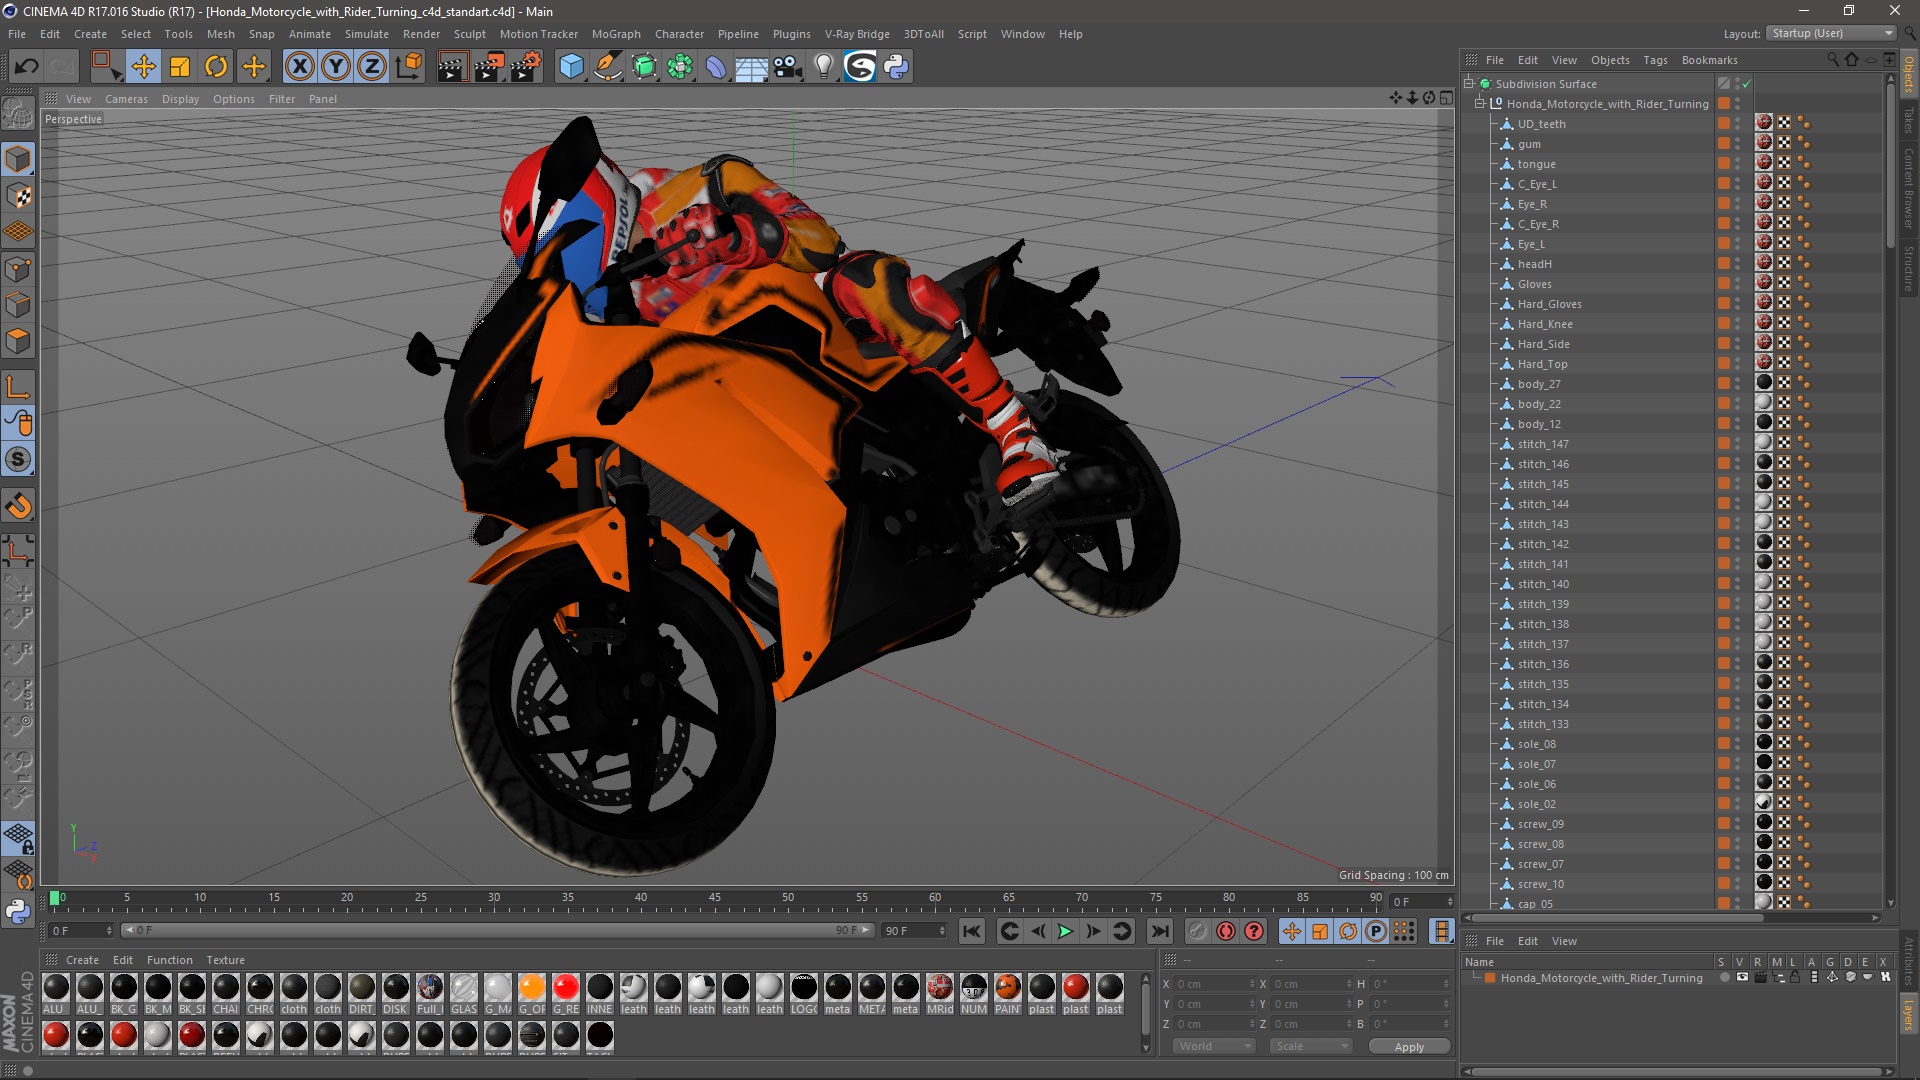The height and width of the screenshot is (1080, 1920).
Task: Open the Objects panel Tags menu
Action: point(1655,60)
